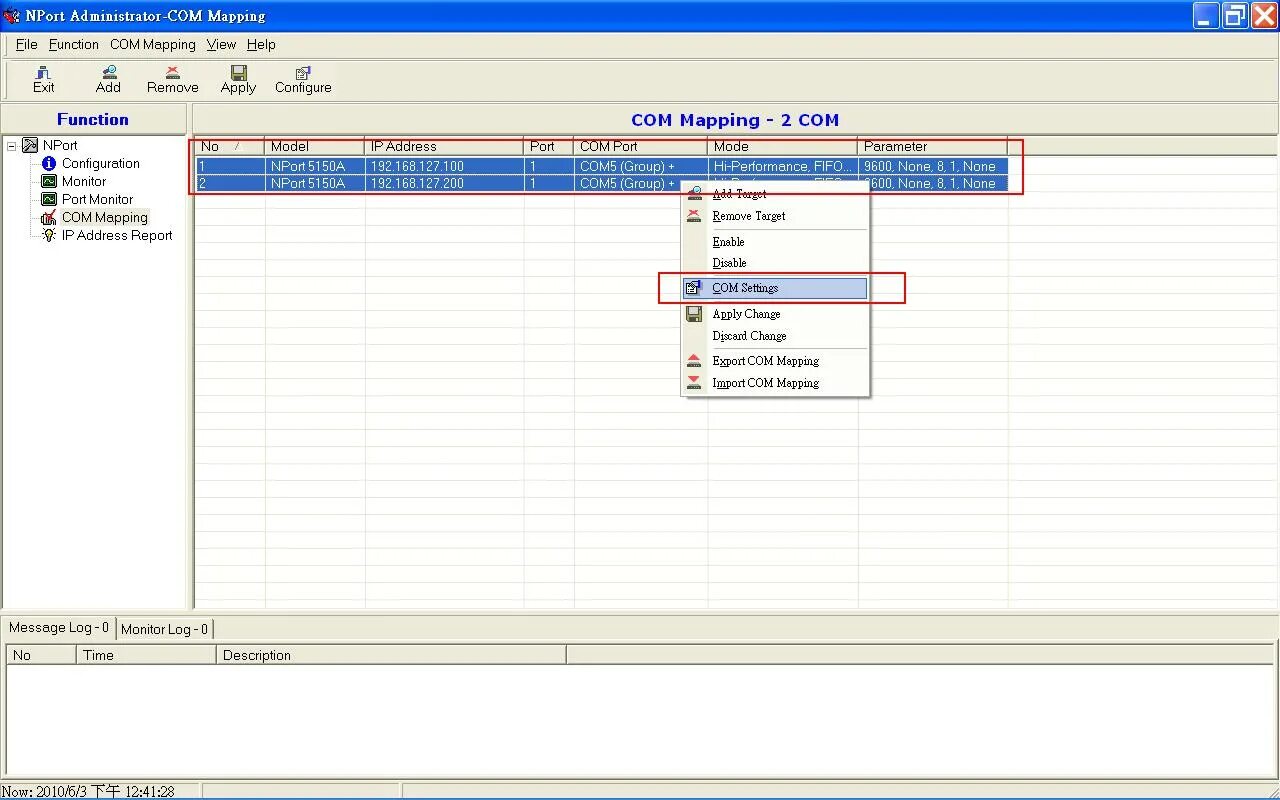Click the Import COM Mapping arrow icon
This screenshot has height=800, width=1280.
click(x=694, y=383)
